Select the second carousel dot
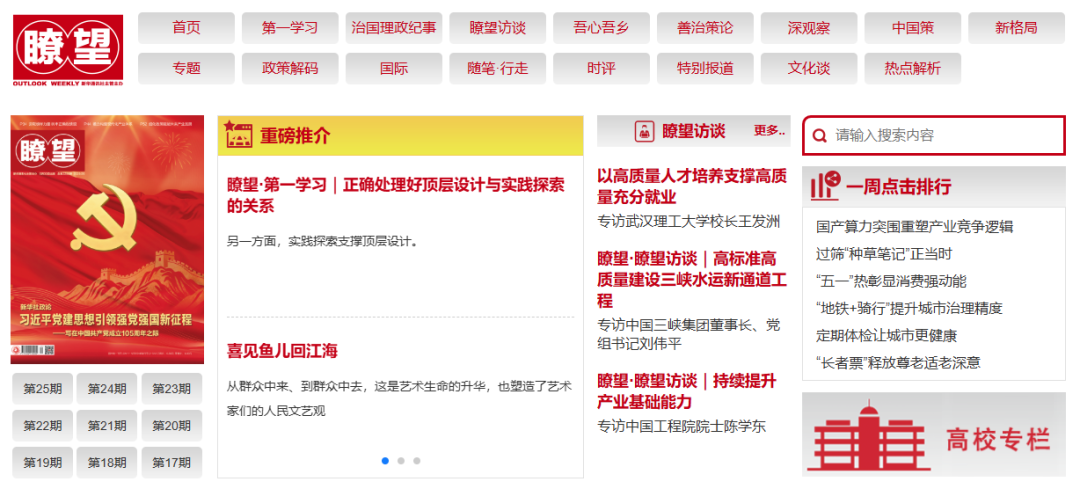This screenshot has height=489, width=1080. [x=401, y=461]
